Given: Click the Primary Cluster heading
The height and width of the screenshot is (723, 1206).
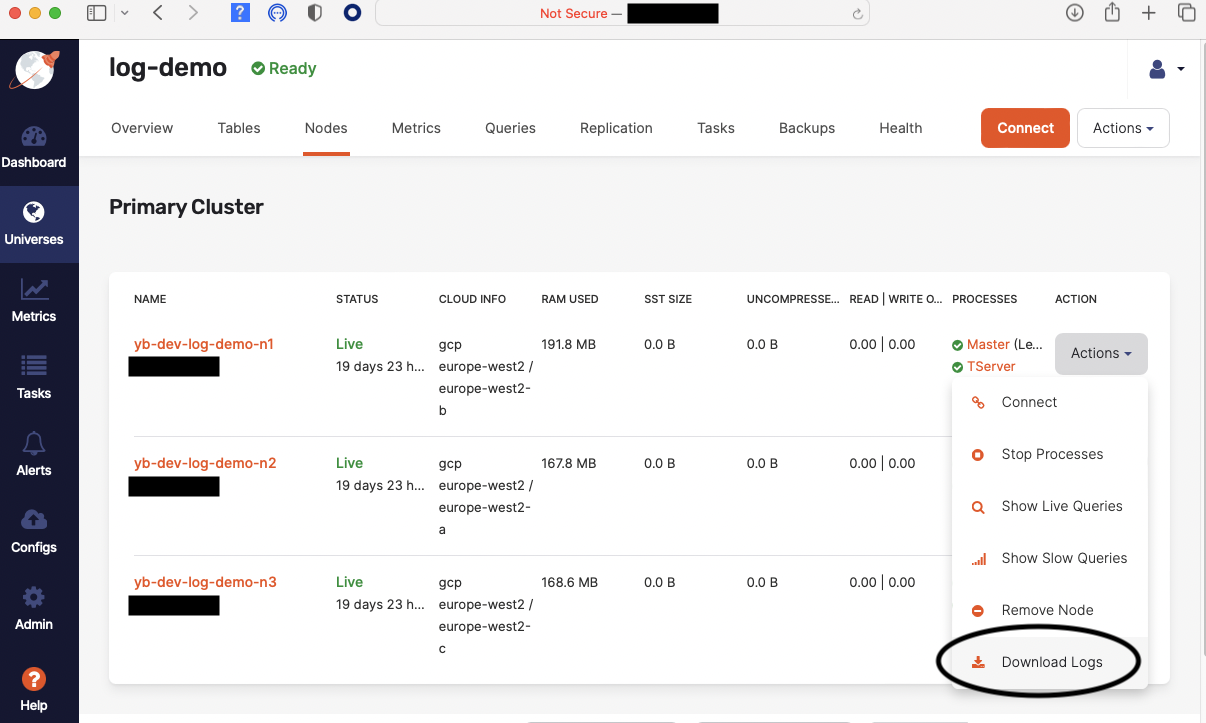Looking at the screenshot, I should point(186,207).
